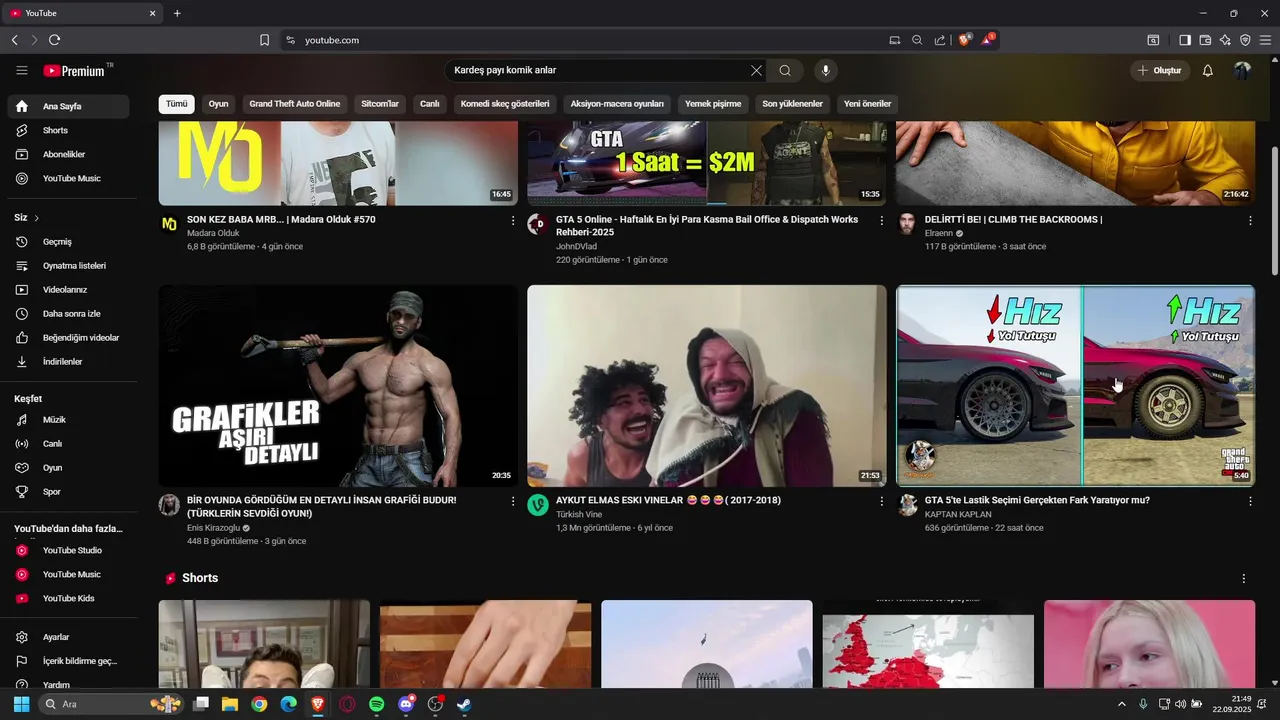Open Daha sonra izle list

point(69,314)
